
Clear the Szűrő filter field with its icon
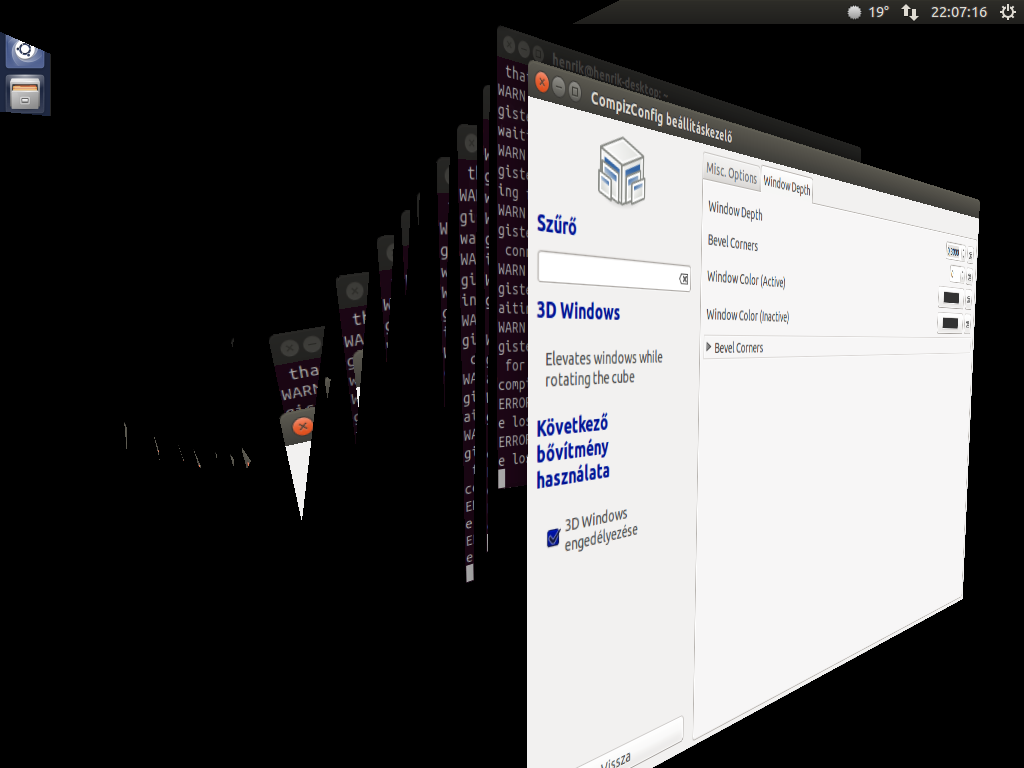pos(683,279)
